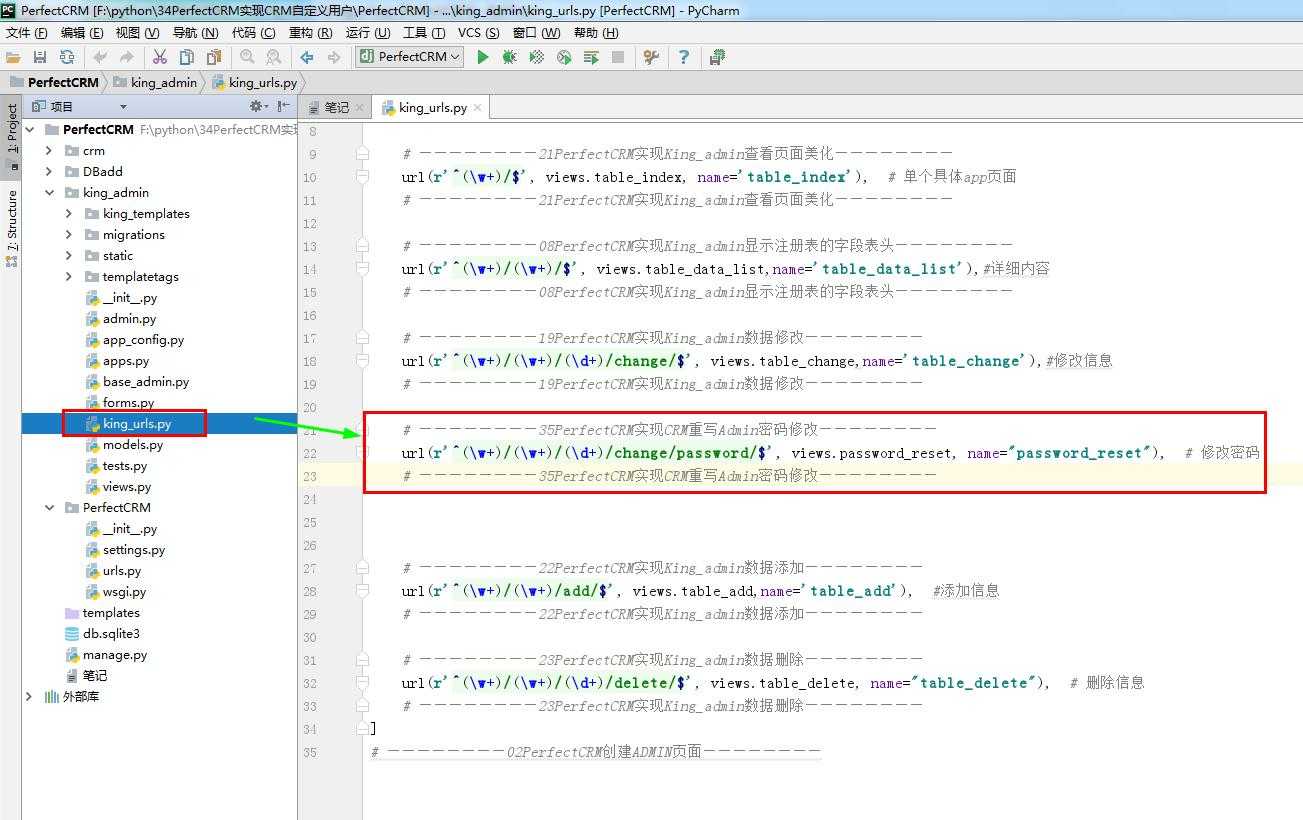Click the Undo arrow in toolbar
The height and width of the screenshot is (820, 1303).
[100, 57]
